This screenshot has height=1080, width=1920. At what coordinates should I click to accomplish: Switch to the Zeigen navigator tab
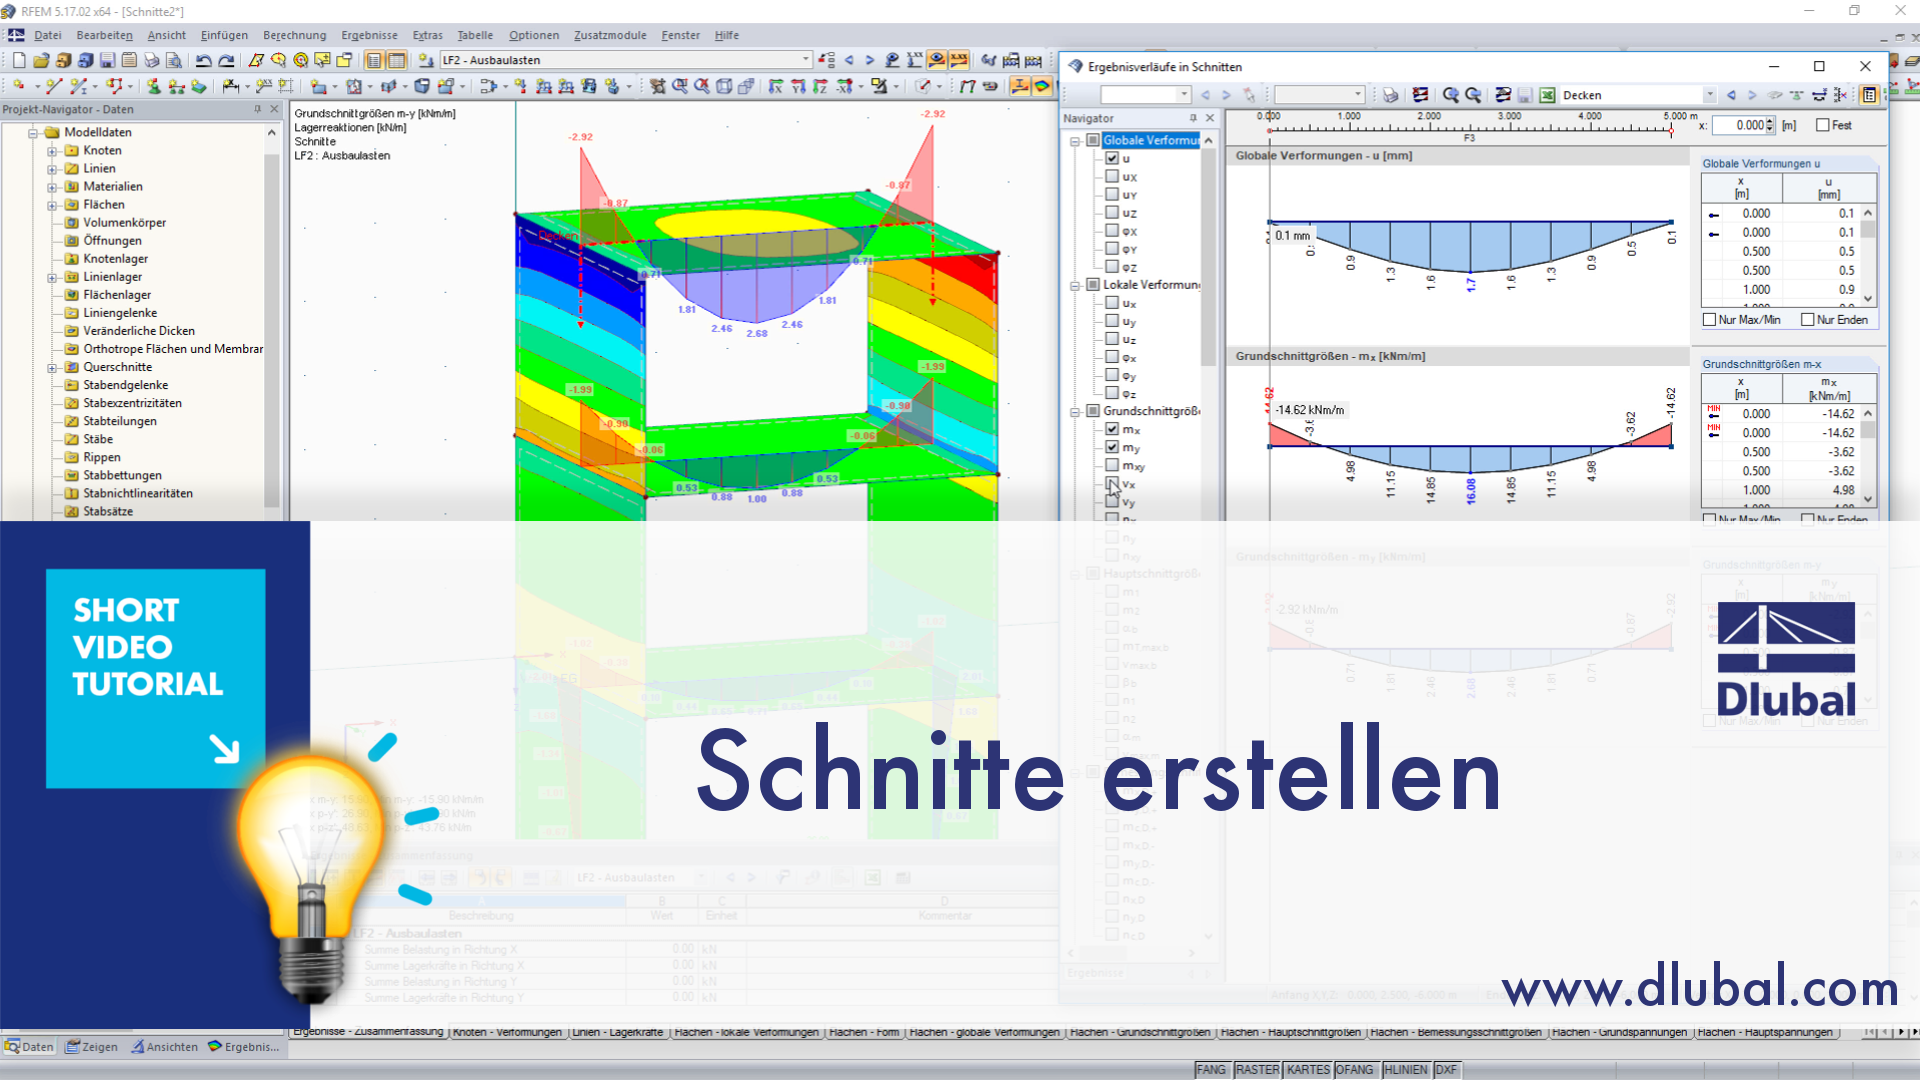(91, 1047)
